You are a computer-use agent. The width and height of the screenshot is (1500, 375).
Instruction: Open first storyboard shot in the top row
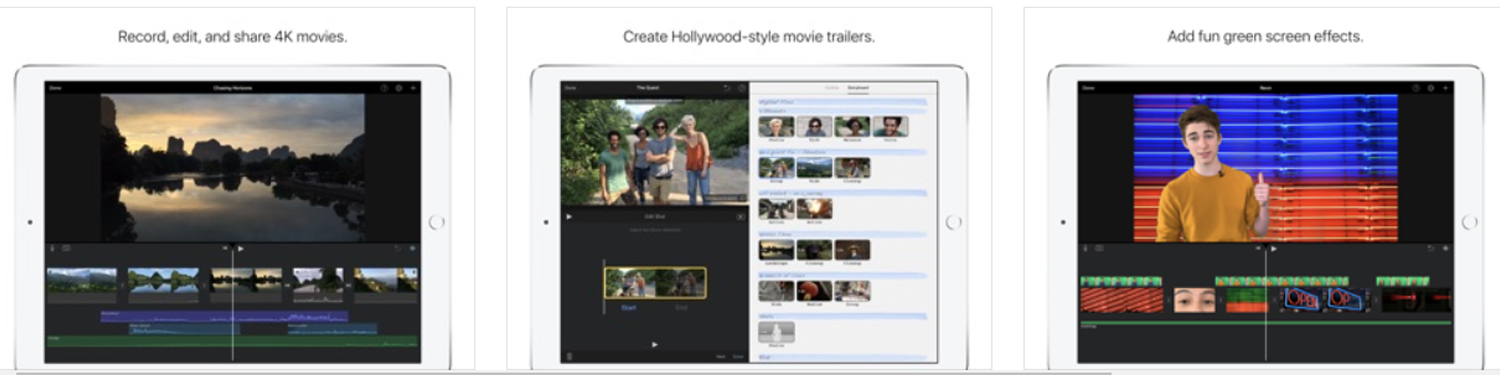tap(777, 127)
